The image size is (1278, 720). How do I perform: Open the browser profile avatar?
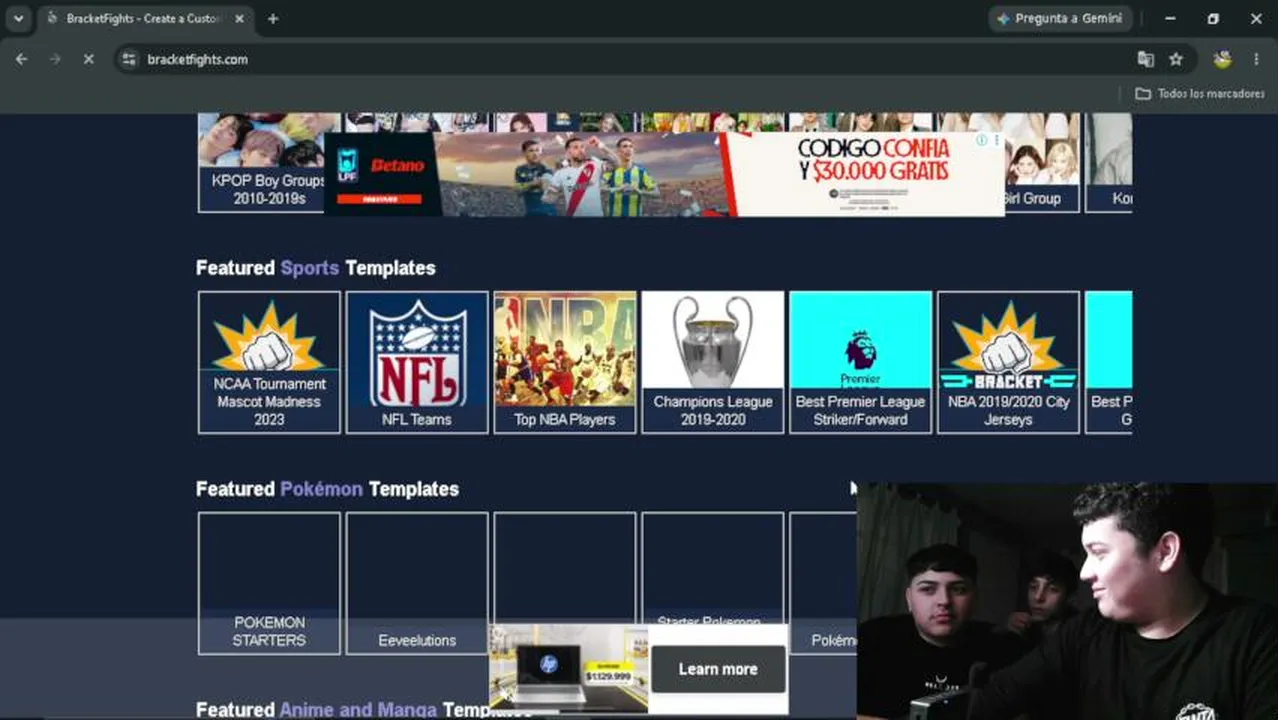1222,59
